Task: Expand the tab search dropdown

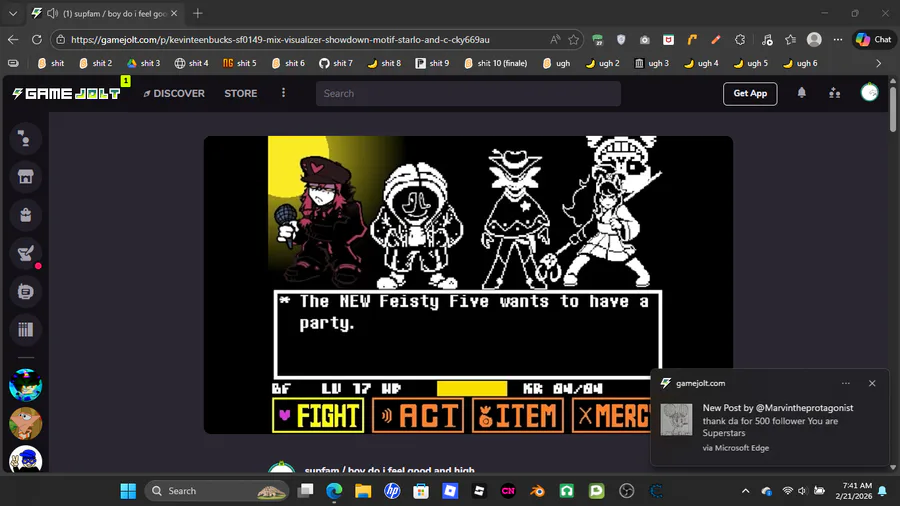Action: click(13, 13)
